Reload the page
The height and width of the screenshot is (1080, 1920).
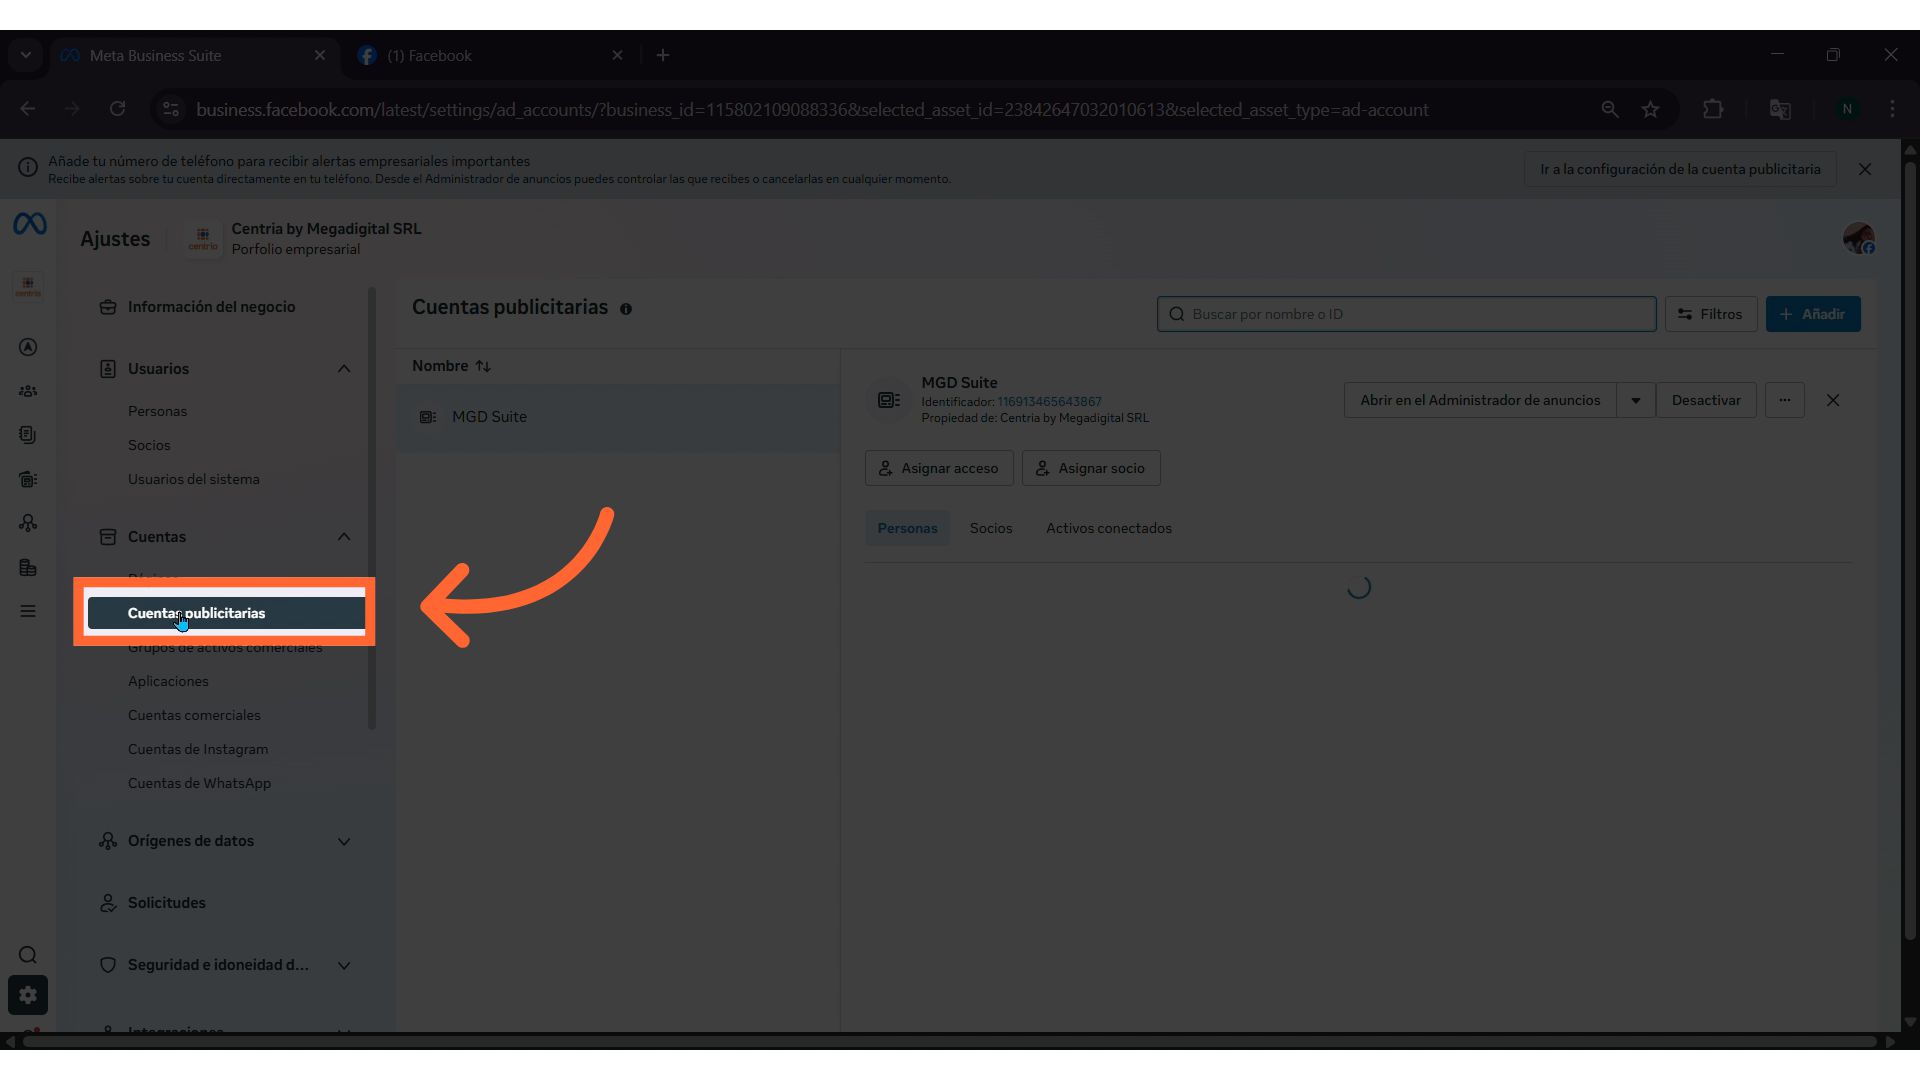tap(117, 109)
